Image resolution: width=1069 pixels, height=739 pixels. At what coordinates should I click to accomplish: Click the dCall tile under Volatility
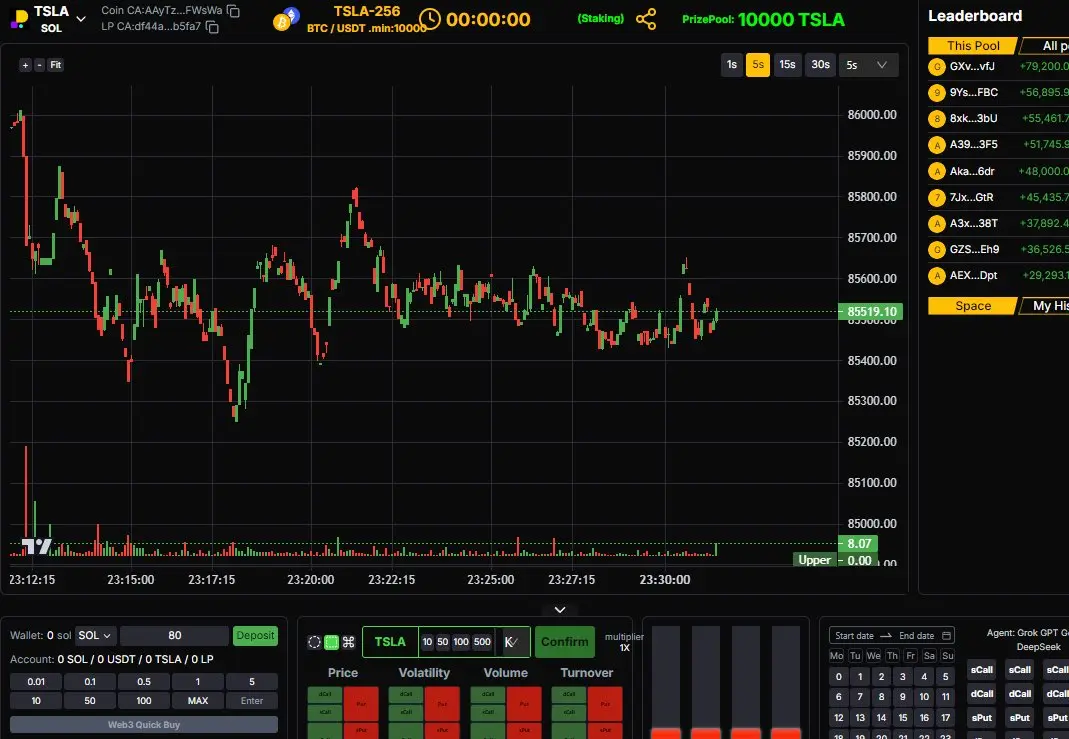[406, 695]
